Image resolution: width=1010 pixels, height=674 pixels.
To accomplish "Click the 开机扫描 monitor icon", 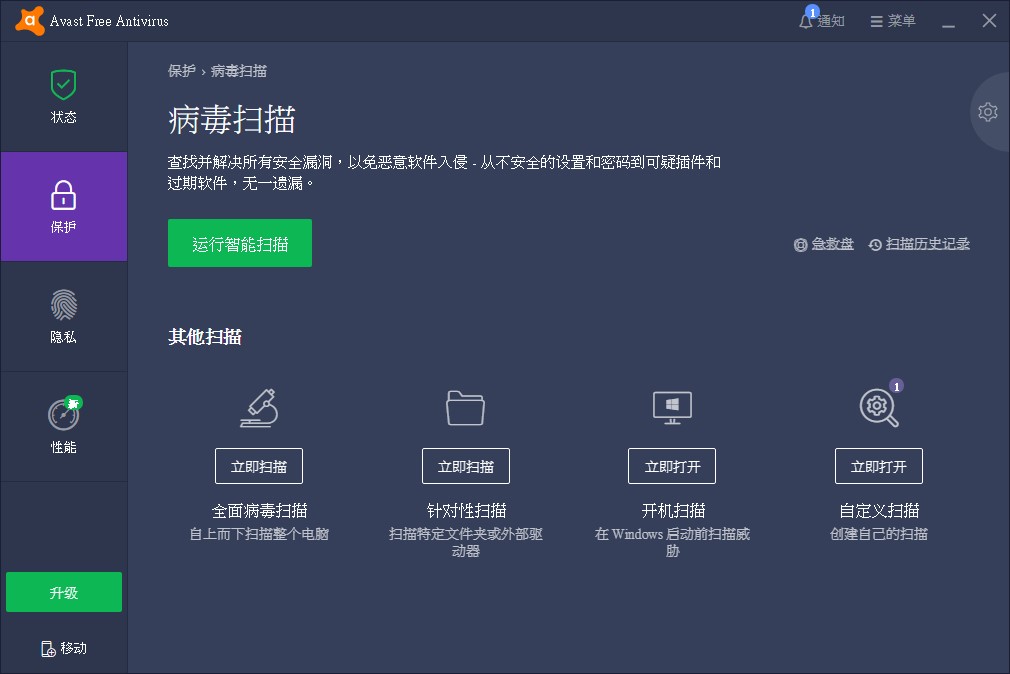I will (671, 408).
